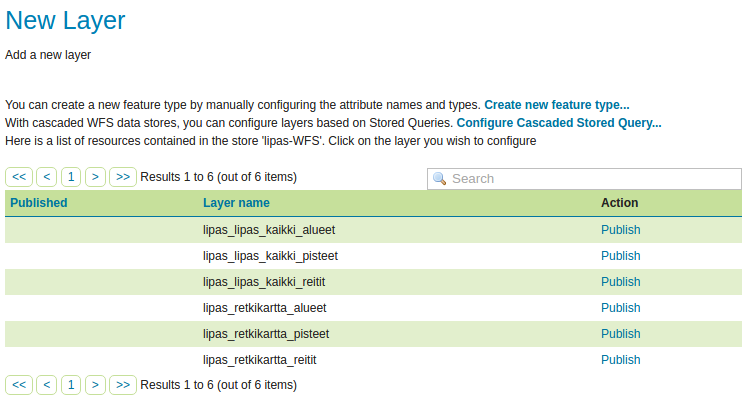
Task: Focus the Search input field
Action: click(x=585, y=179)
